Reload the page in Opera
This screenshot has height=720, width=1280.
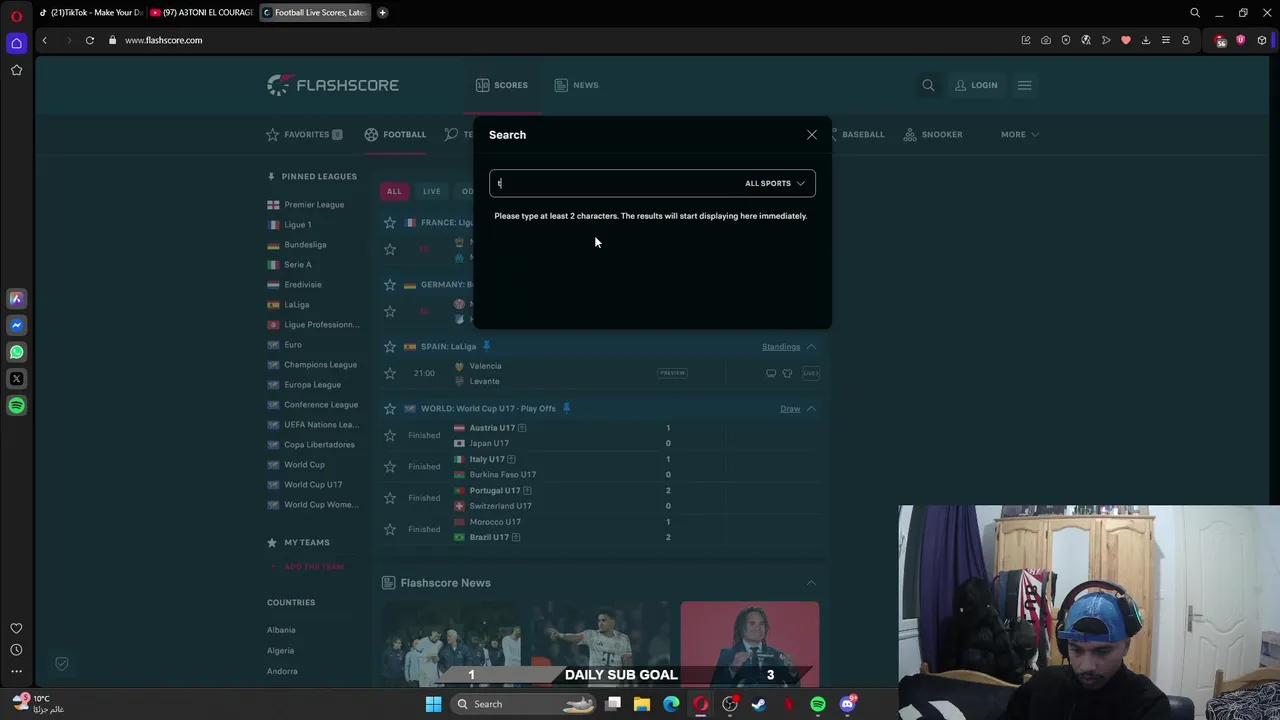point(90,40)
